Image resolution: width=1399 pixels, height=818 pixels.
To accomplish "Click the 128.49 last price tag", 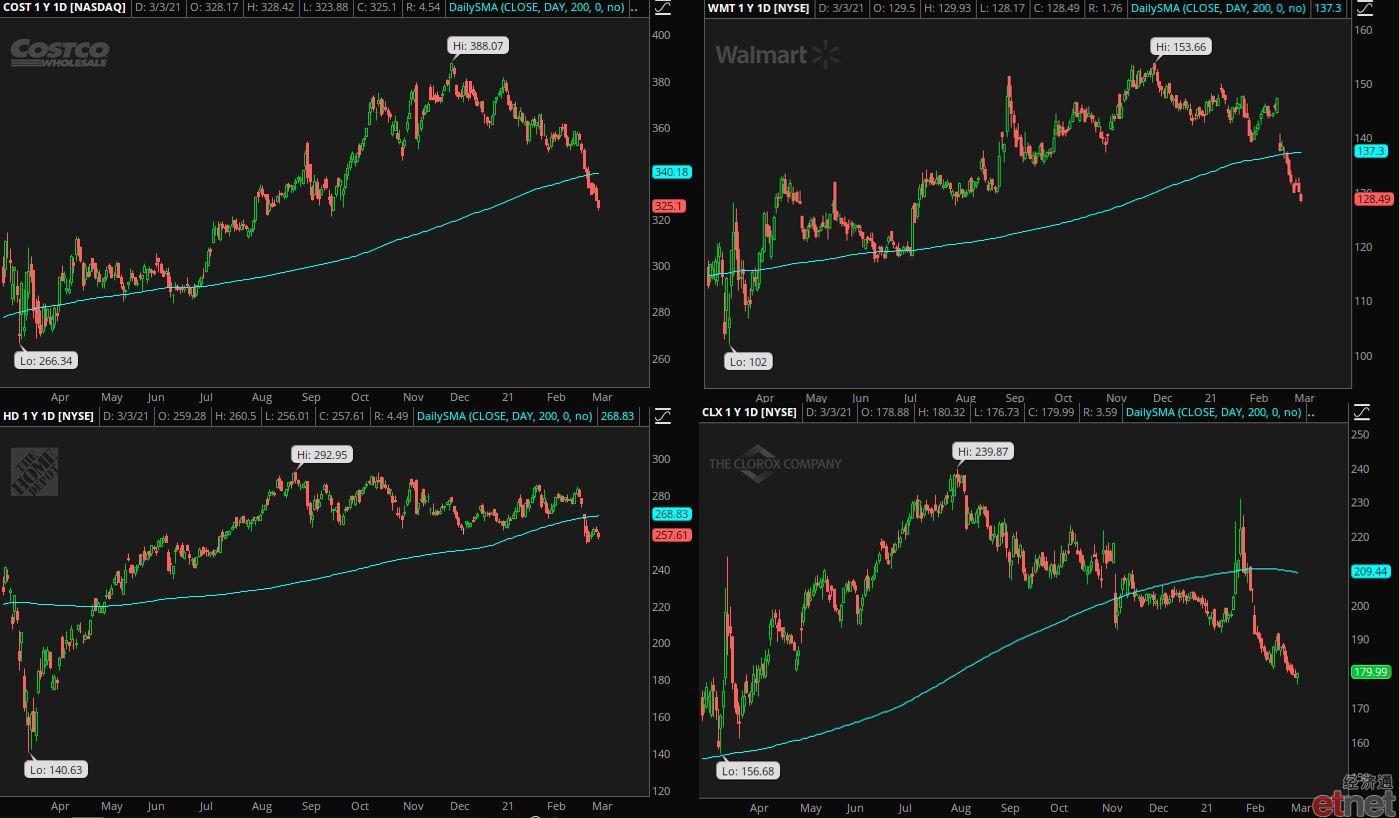I will [1373, 199].
